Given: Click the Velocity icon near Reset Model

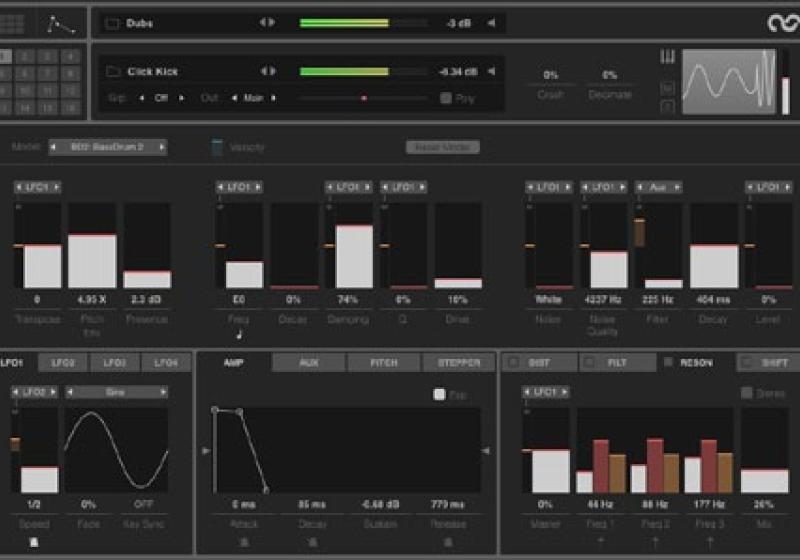Looking at the screenshot, I should pos(217,147).
